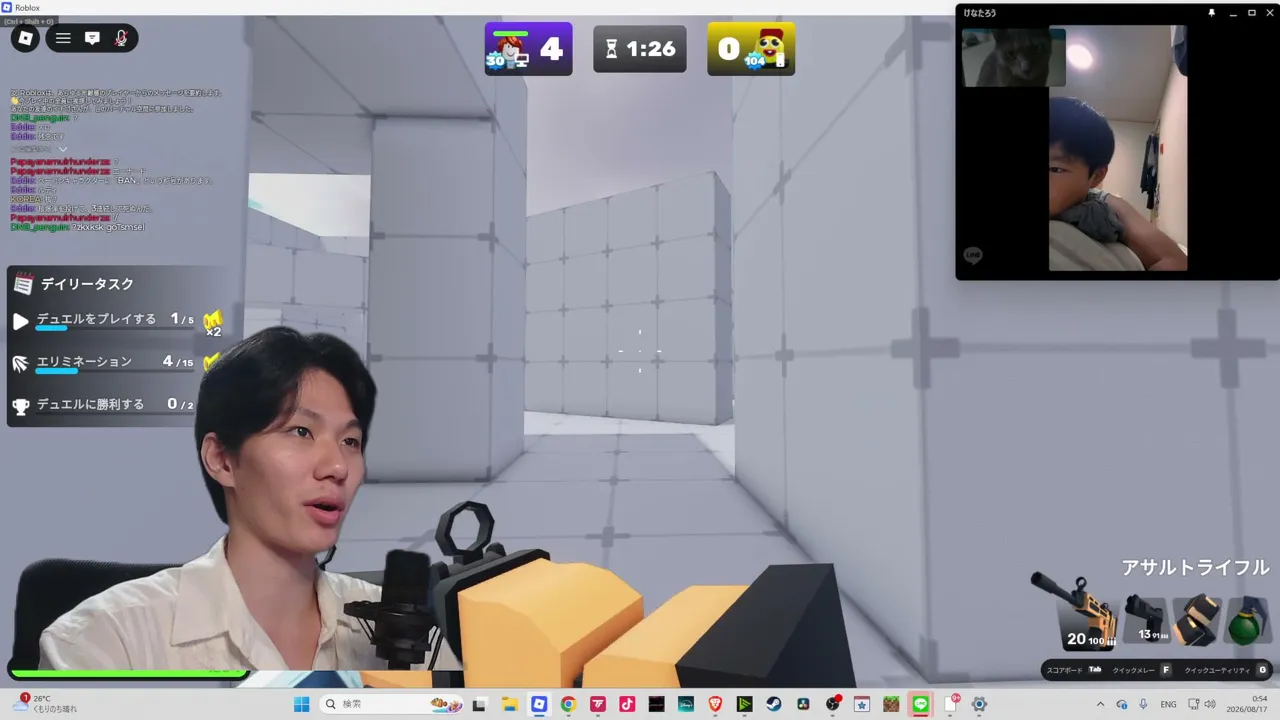Open Settings gear from the taskbar
1280x720 pixels.
click(980, 704)
